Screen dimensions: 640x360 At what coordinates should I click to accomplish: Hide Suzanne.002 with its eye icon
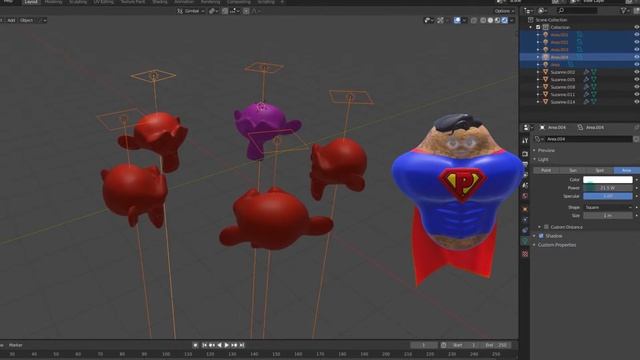tap(636, 72)
